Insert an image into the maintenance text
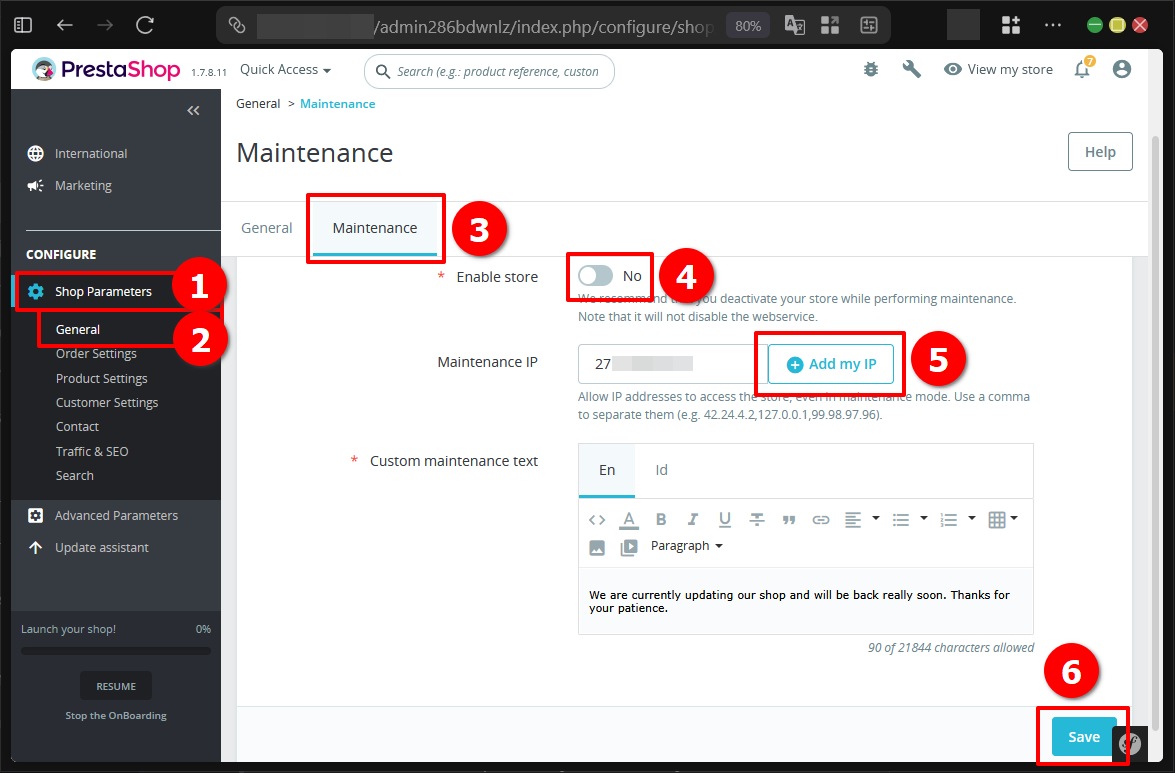Image resolution: width=1175 pixels, height=773 pixels. click(x=597, y=546)
